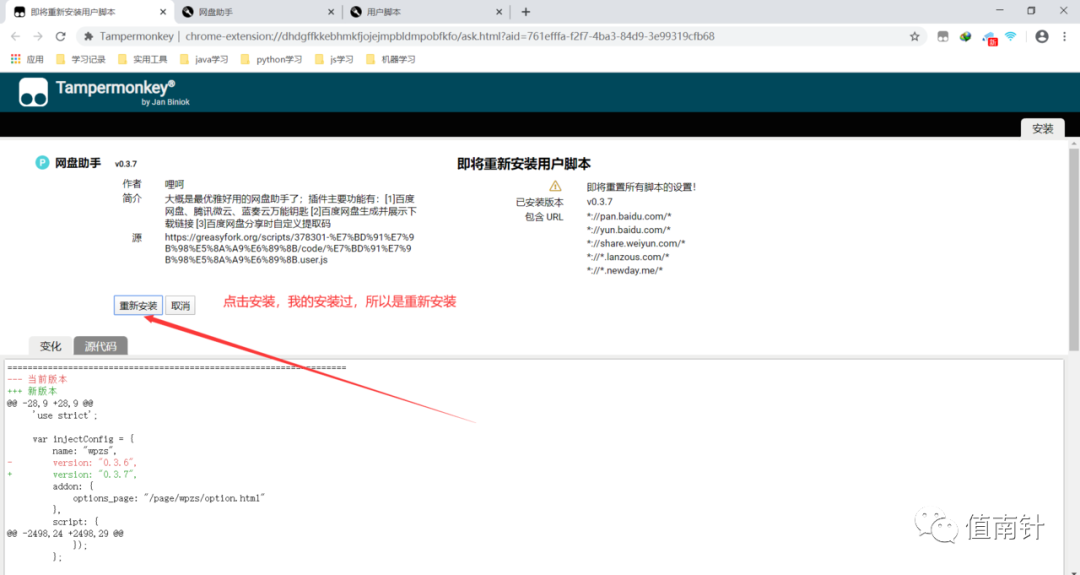Click the author name 哩呵
The width and height of the screenshot is (1080, 575).
174,184
